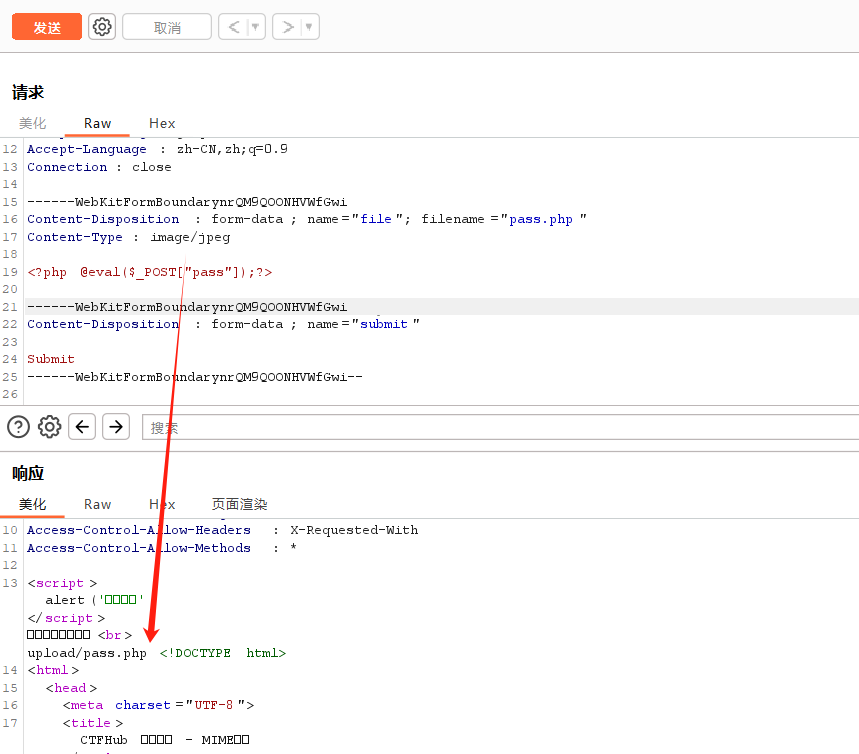Focus the 搜索 search input field
This screenshot has height=754, width=859.
click(x=500, y=427)
